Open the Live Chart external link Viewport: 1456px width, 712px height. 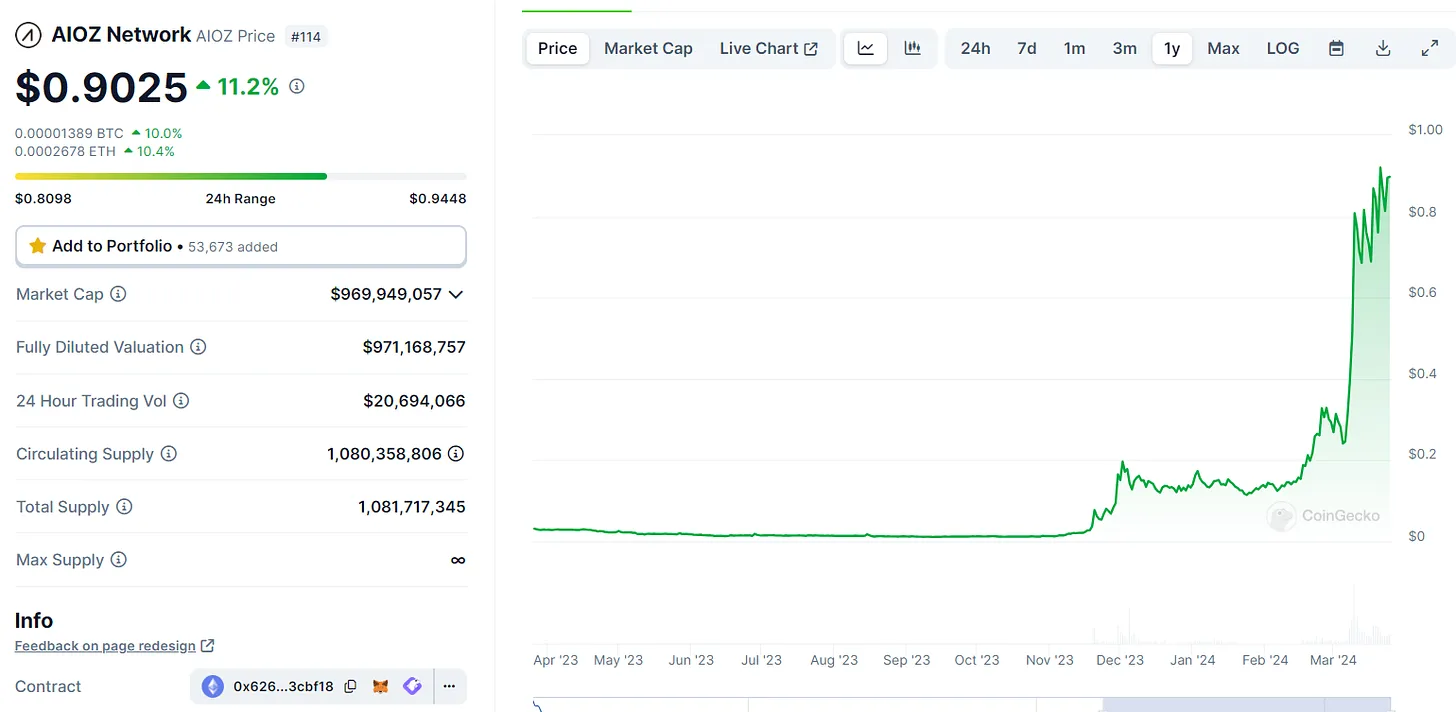pos(768,48)
